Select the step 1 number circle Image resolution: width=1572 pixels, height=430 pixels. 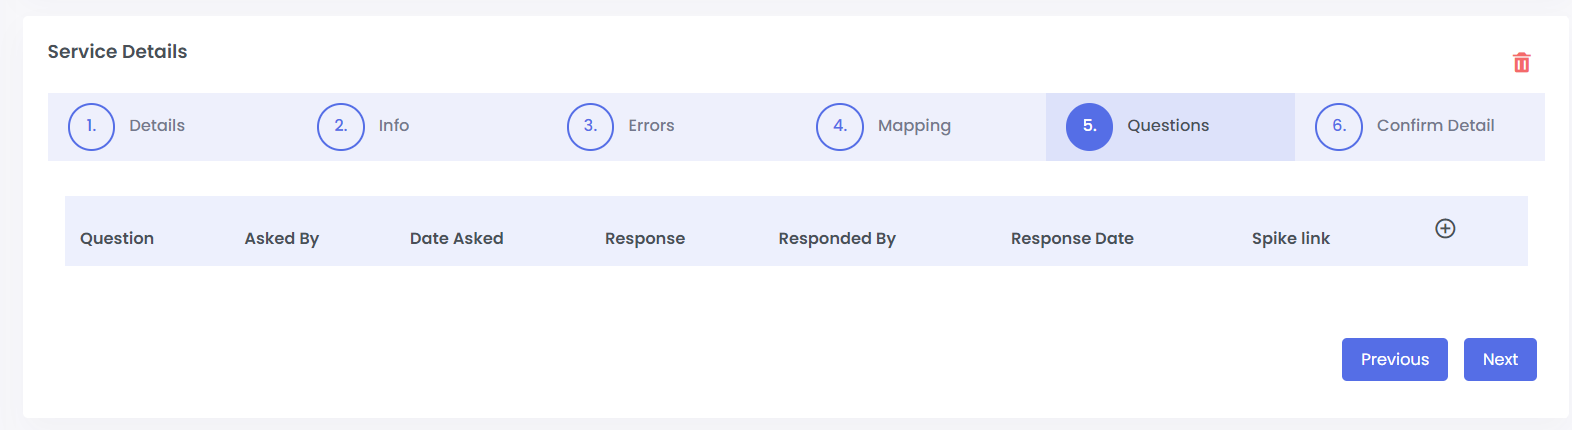91,127
